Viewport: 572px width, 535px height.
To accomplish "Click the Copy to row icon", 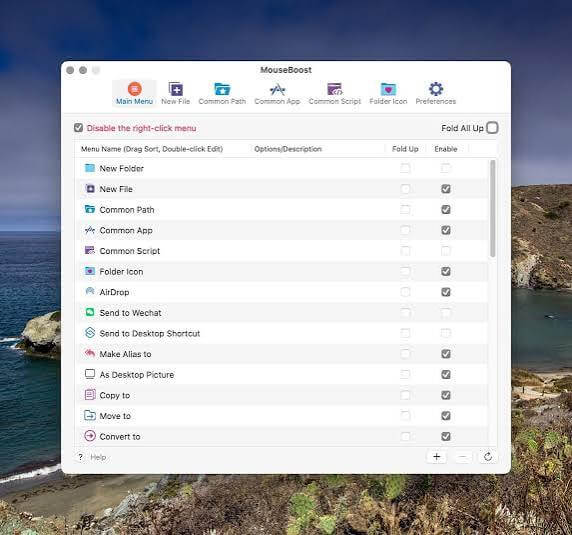I will tap(90, 395).
